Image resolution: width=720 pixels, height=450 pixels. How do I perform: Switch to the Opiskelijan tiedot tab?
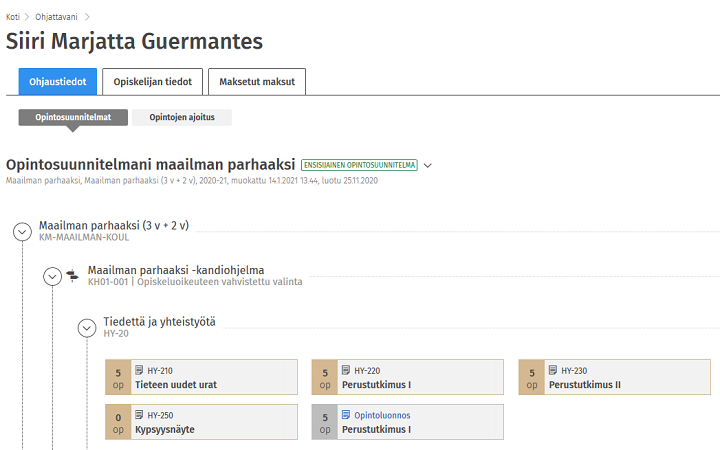(152, 81)
